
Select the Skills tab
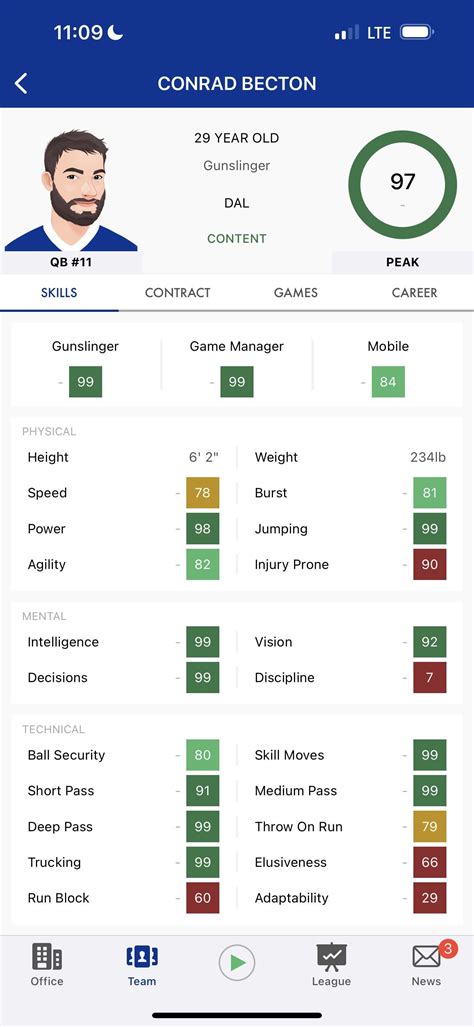click(59, 293)
